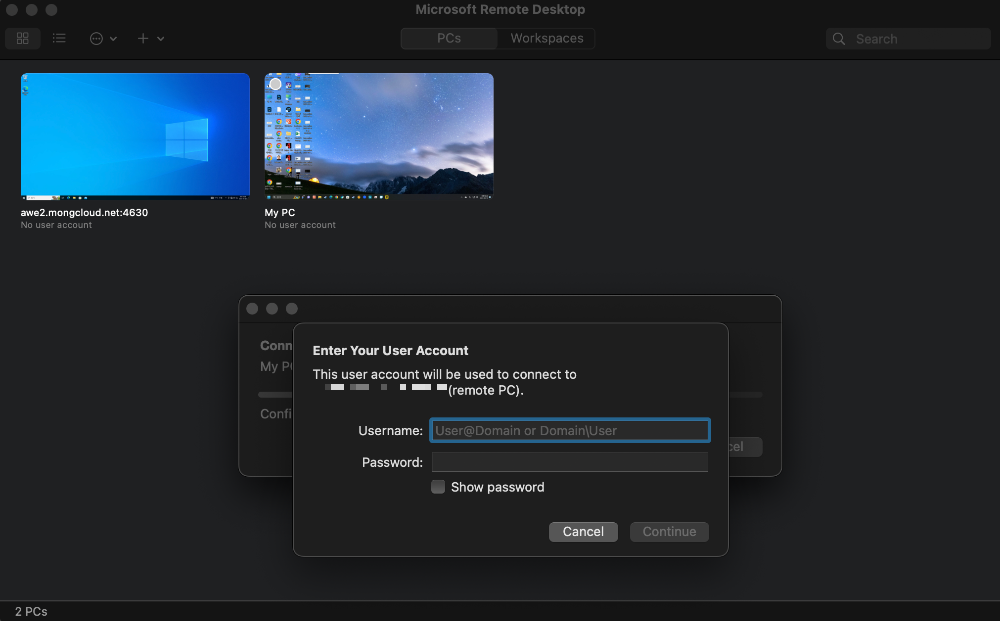Focus the Search field

pyautogui.click(x=908, y=39)
